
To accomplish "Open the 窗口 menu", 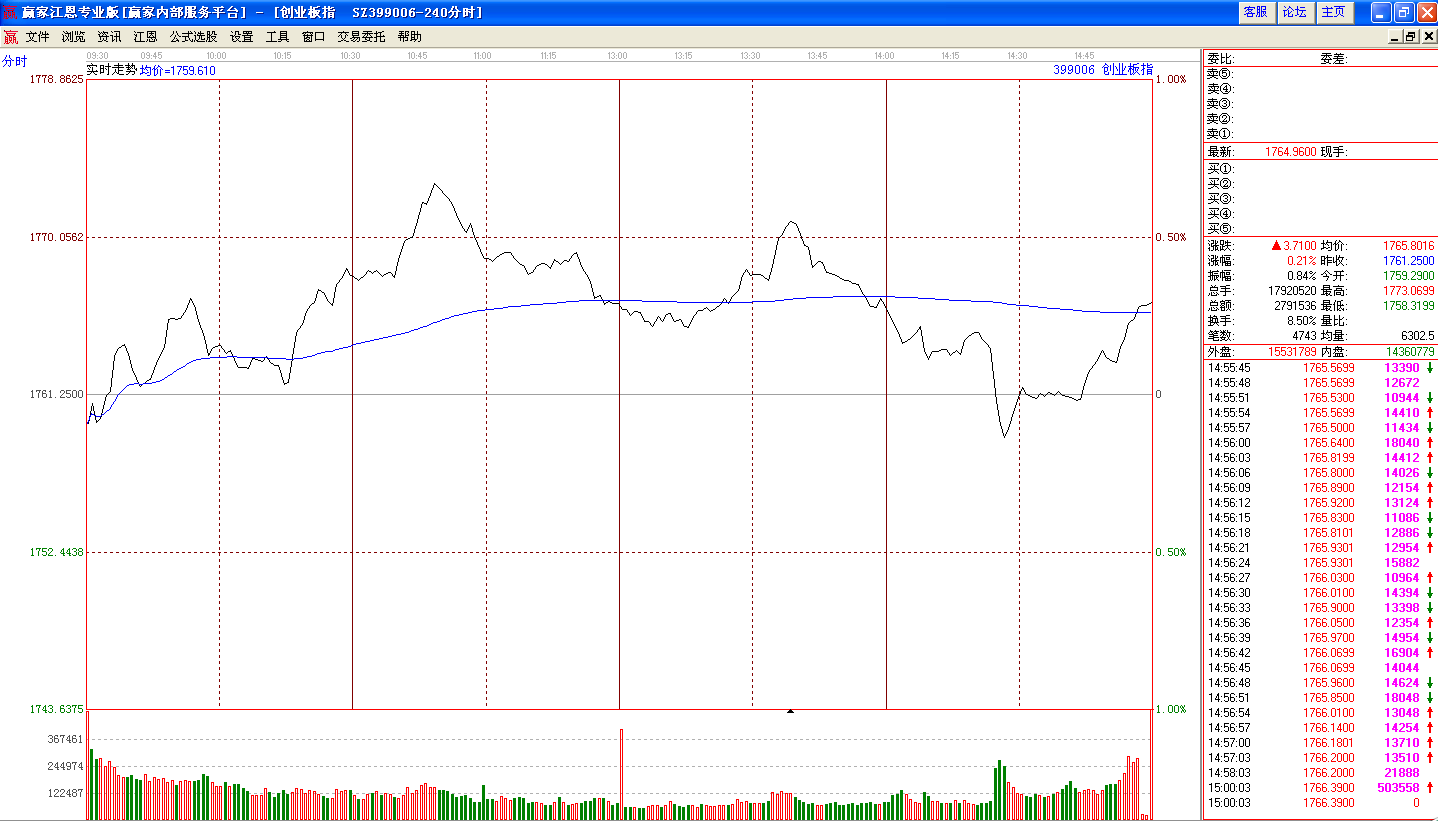I will (313, 36).
